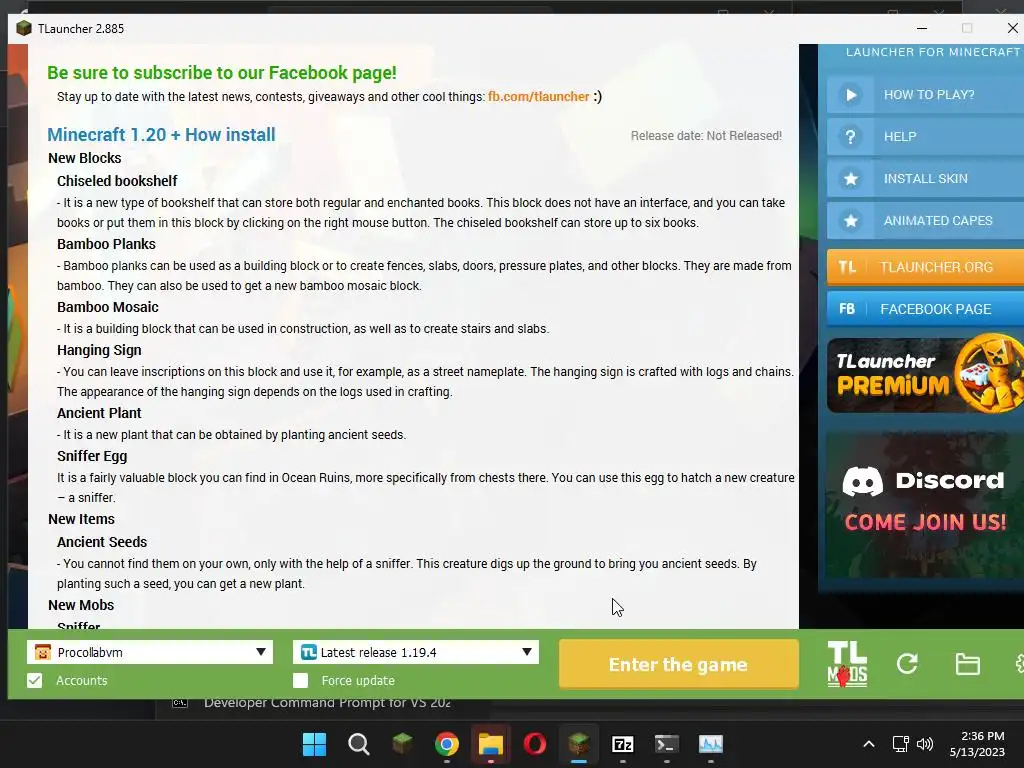The width and height of the screenshot is (1024, 768).
Task: Click the network tray icon
Action: (901, 744)
